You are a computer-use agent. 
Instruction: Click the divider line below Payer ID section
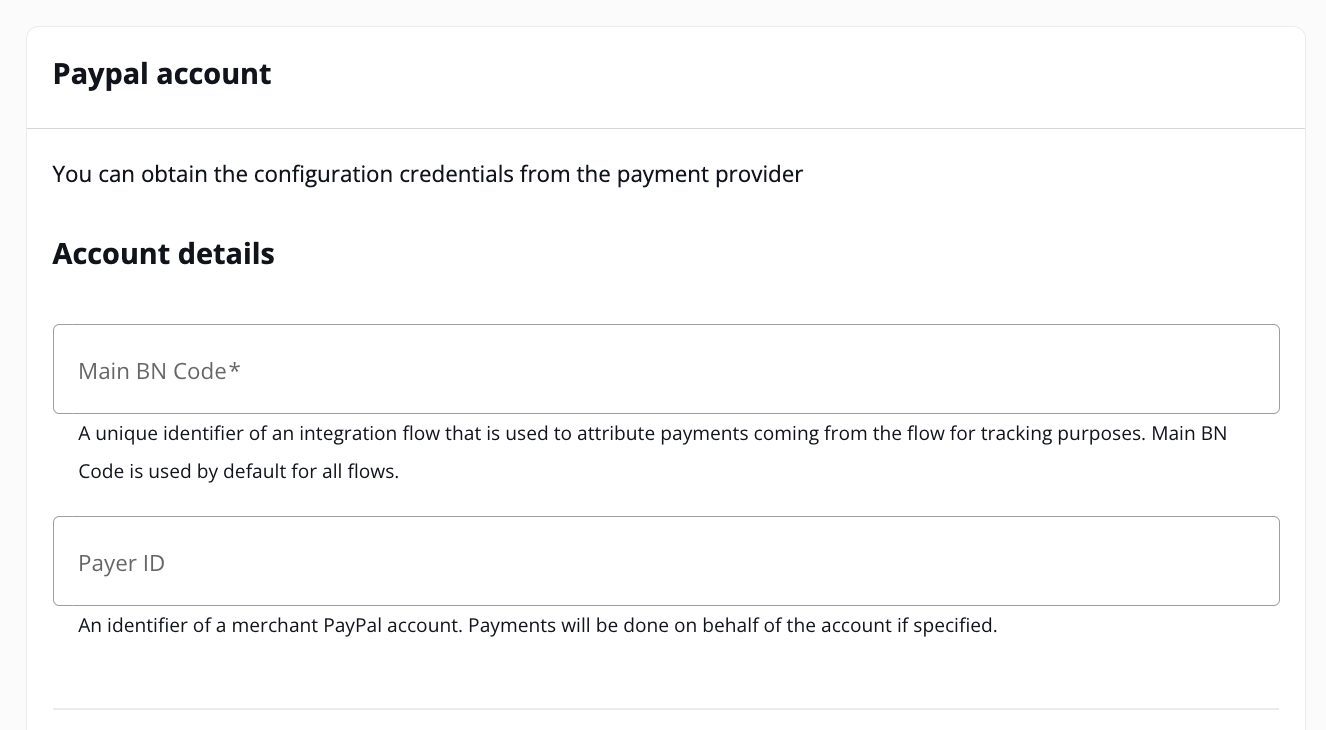coord(666,709)
